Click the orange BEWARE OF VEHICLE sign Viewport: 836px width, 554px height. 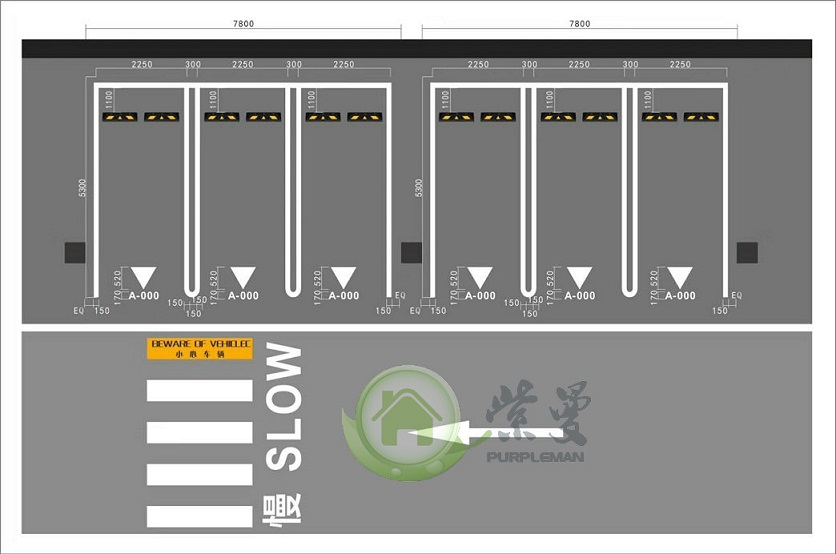(x=200, y=348)
